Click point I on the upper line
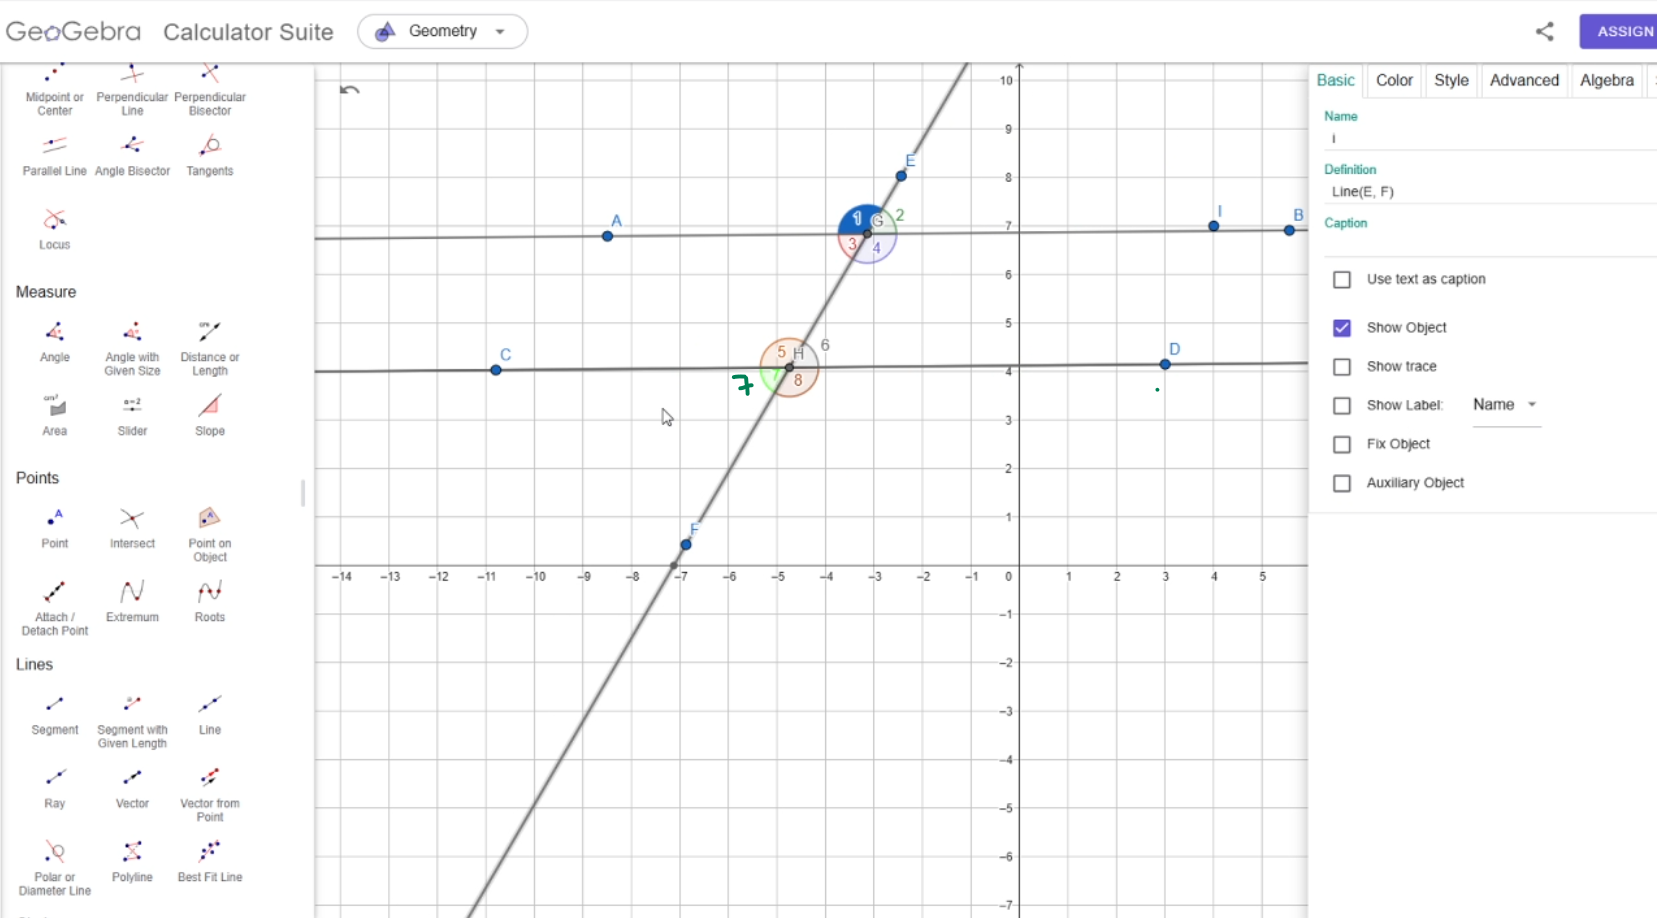The image size is (1657, 918). [x=1214, y=226]
